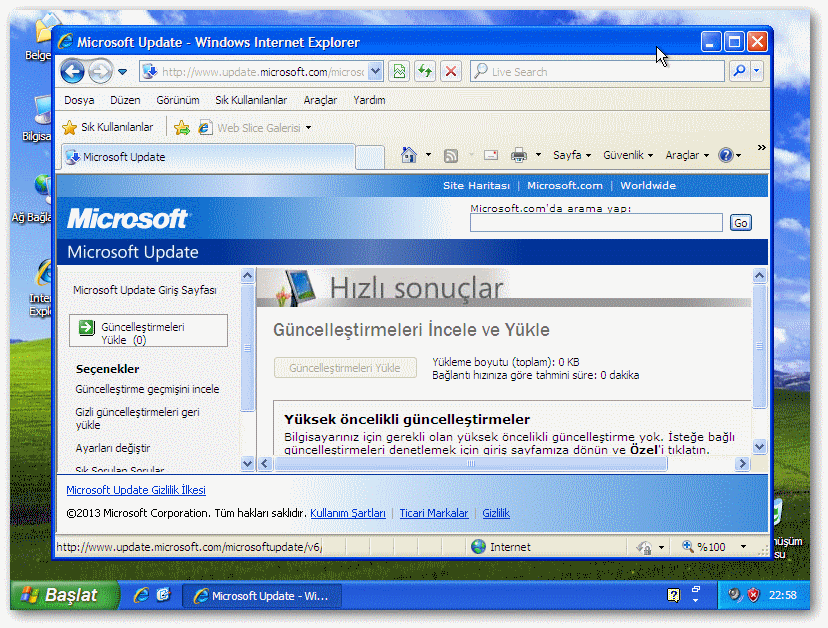Click the protected mode status icon

(x=645, y=547)
